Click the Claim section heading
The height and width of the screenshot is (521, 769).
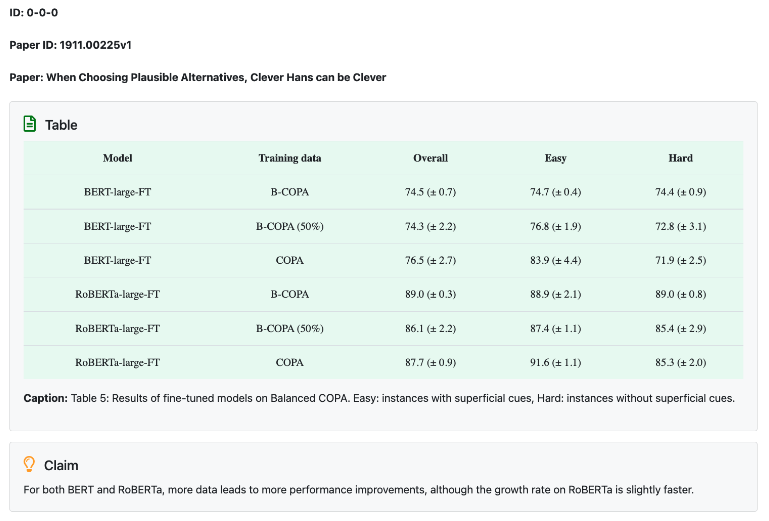61,465
